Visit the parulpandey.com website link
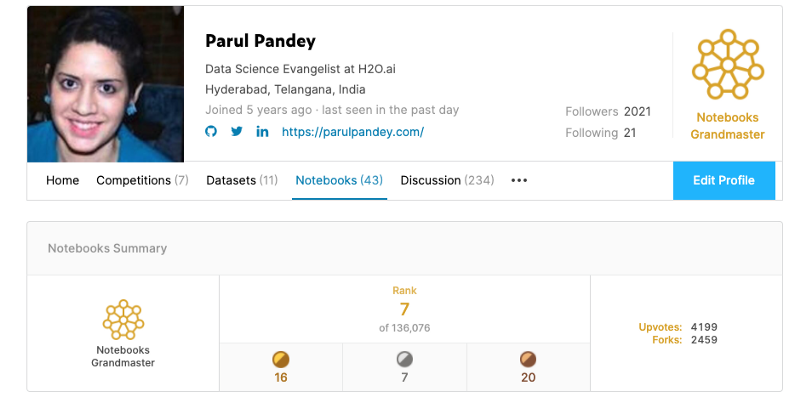Viewport: 800px width, 402px height. pyautogui.click(x=353, y=132)
